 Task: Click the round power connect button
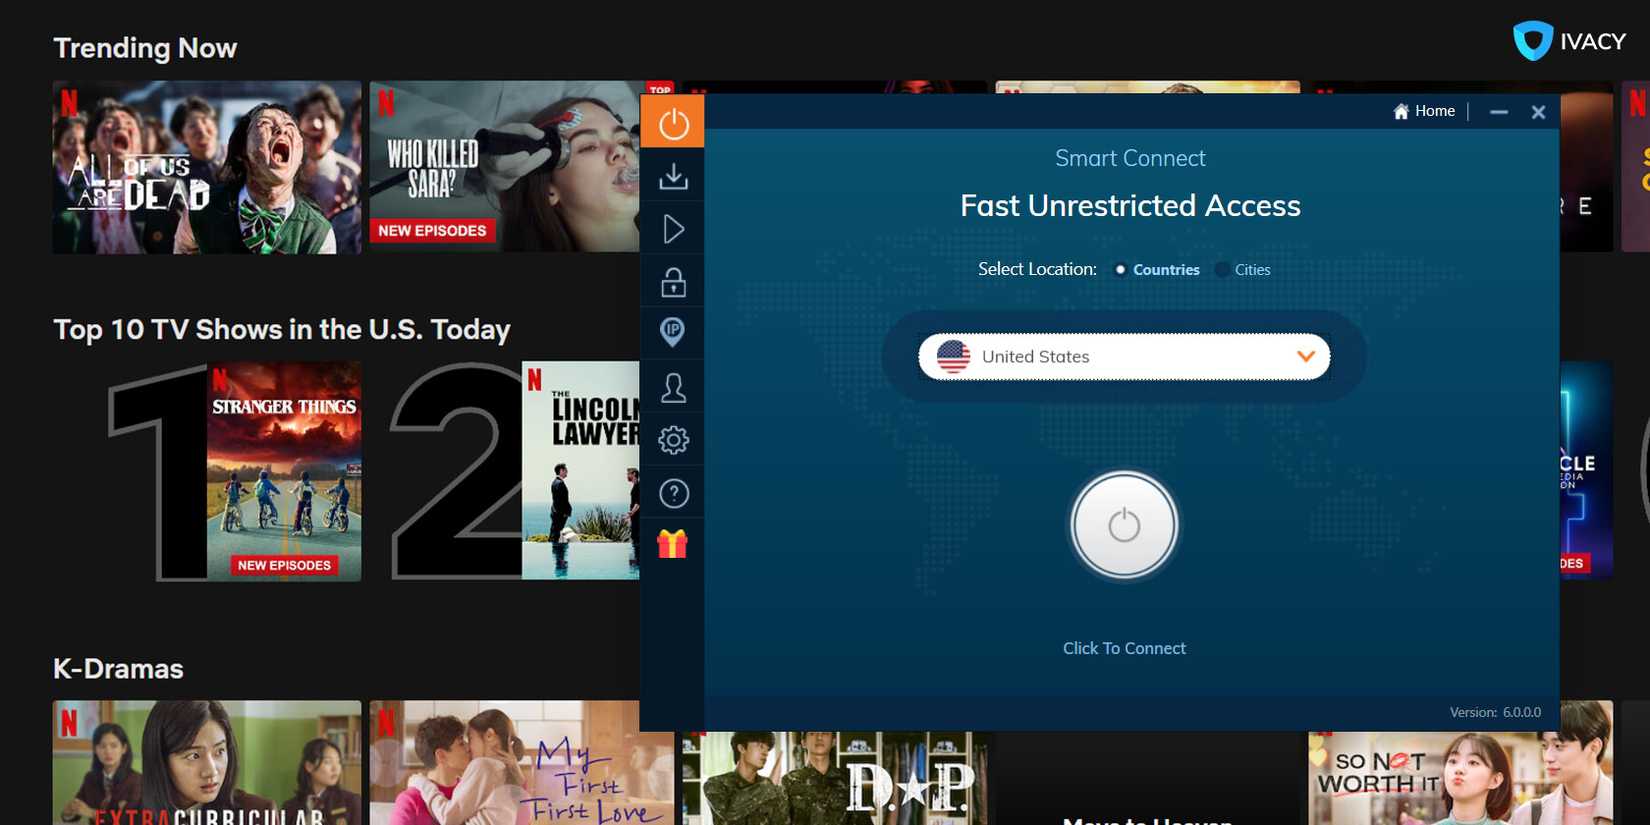(1124, 525)
